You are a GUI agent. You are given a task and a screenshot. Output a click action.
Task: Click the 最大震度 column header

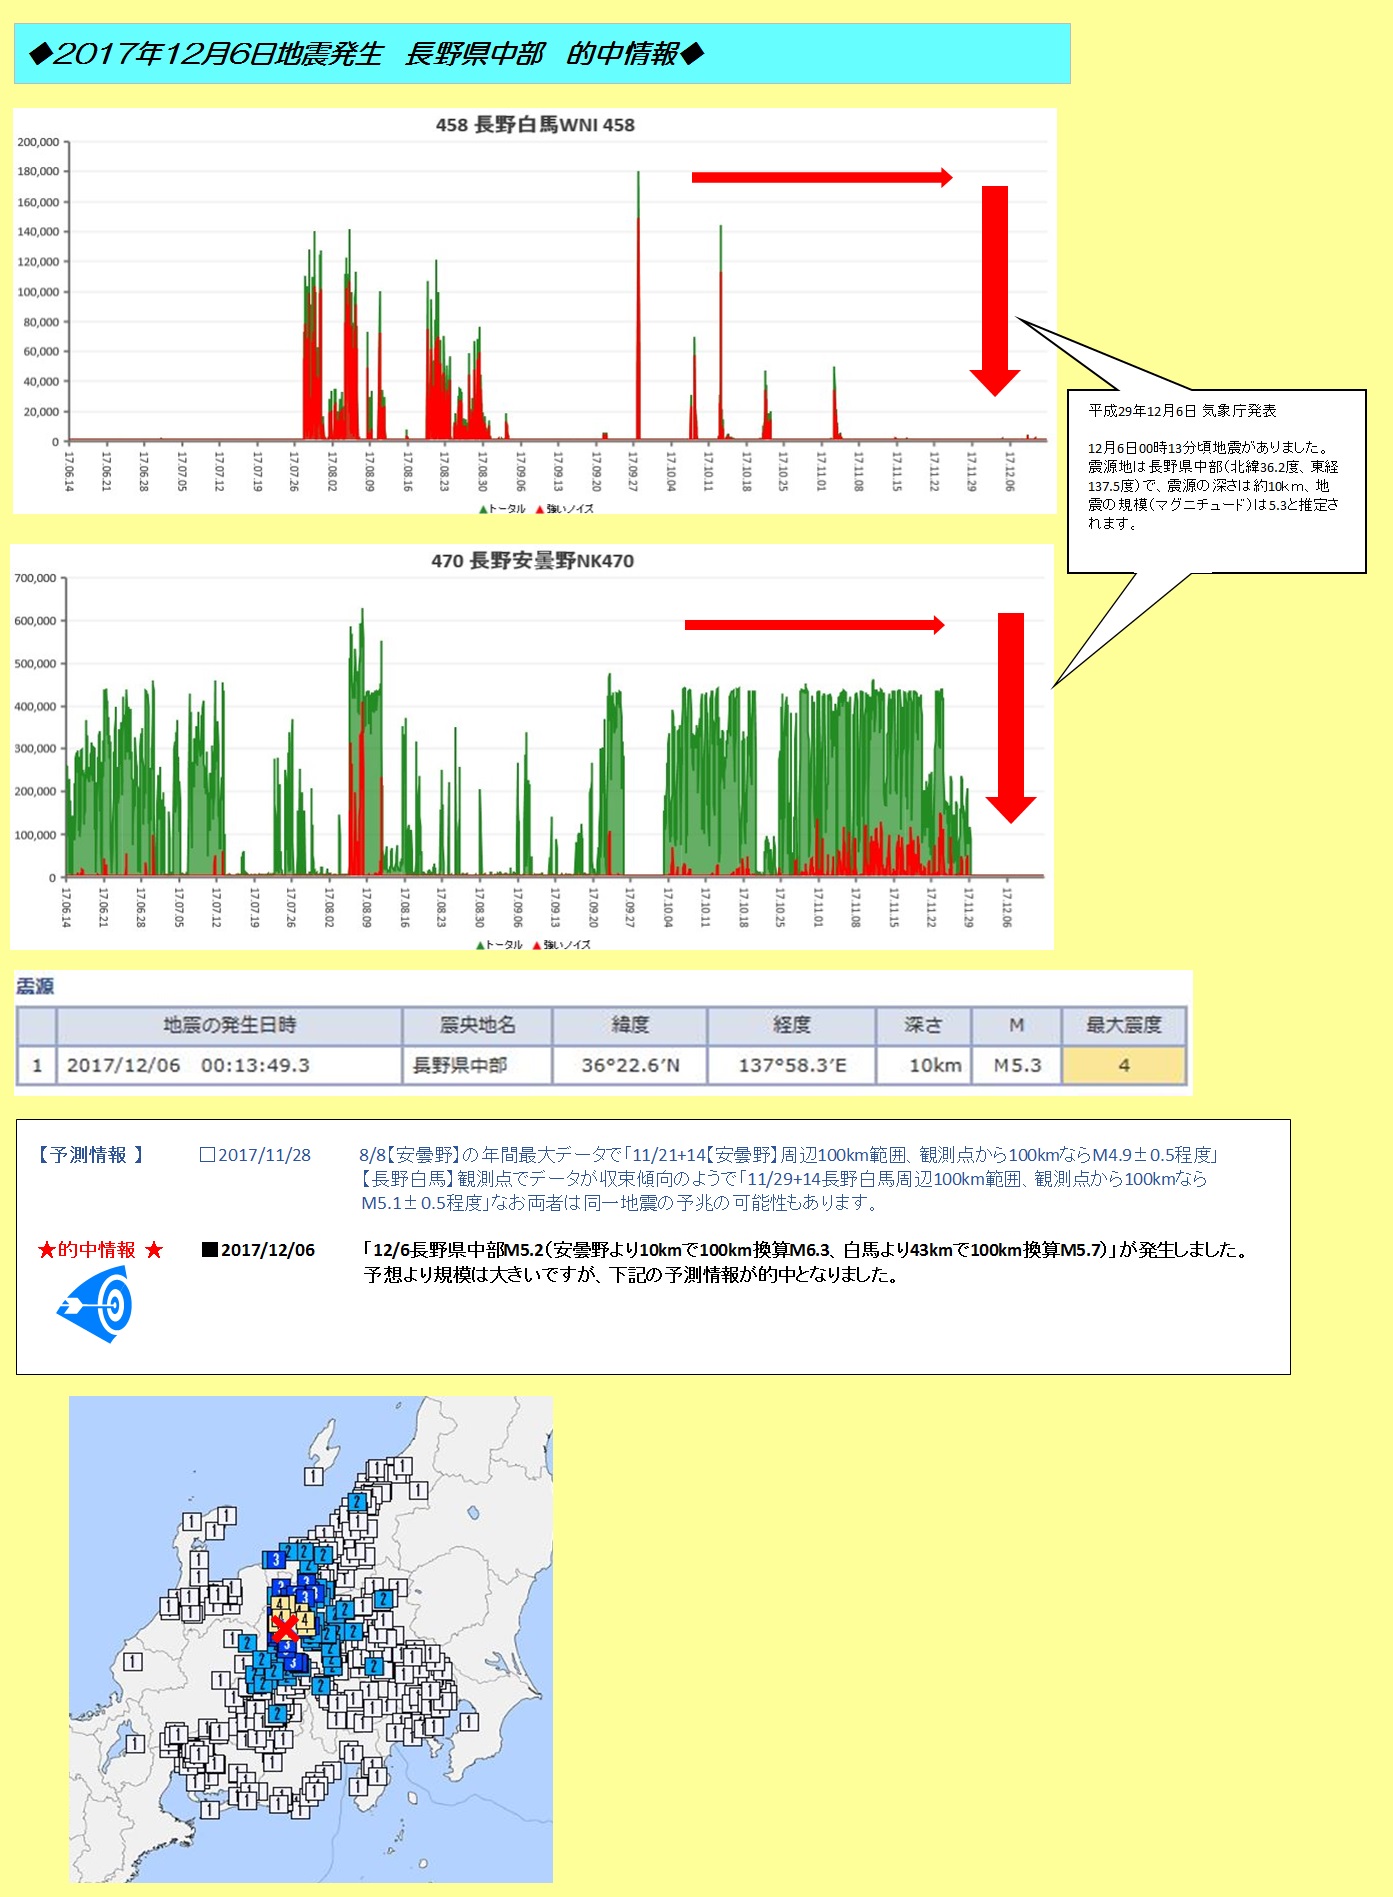pyautogui.click(x=1124, y=1025)
